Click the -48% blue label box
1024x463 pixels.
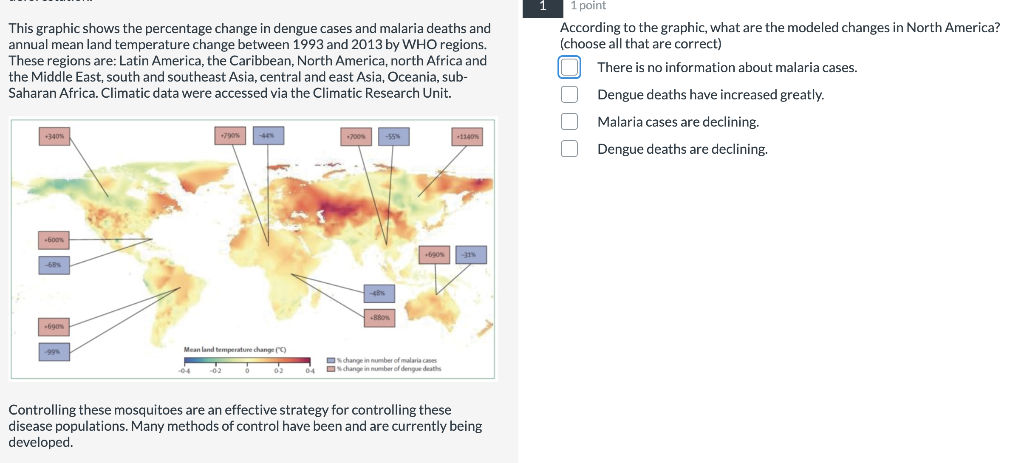(380, 293)
